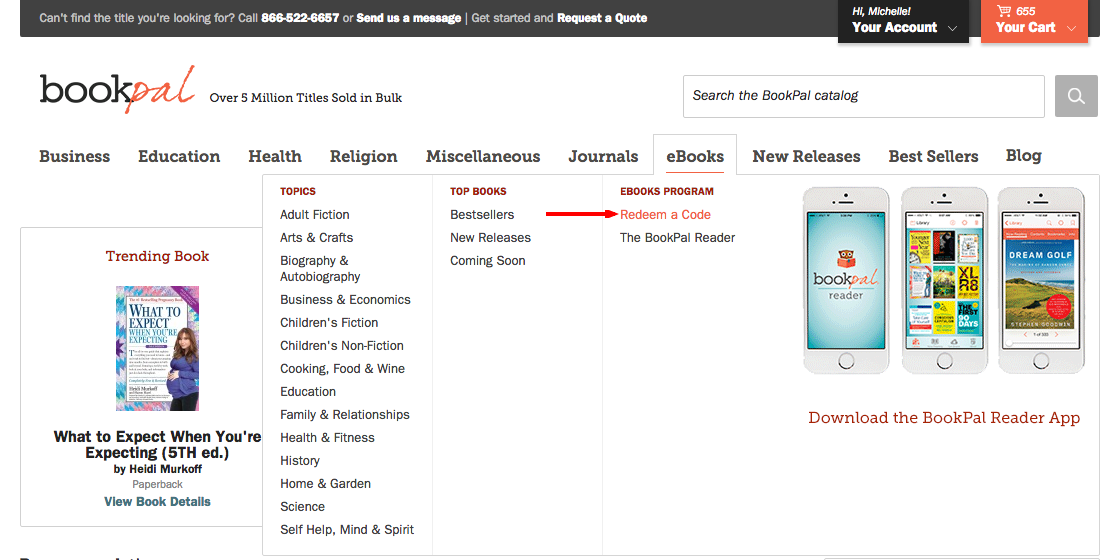
Task: Open New Releases under Top Books
Action: tap(491, 238)
